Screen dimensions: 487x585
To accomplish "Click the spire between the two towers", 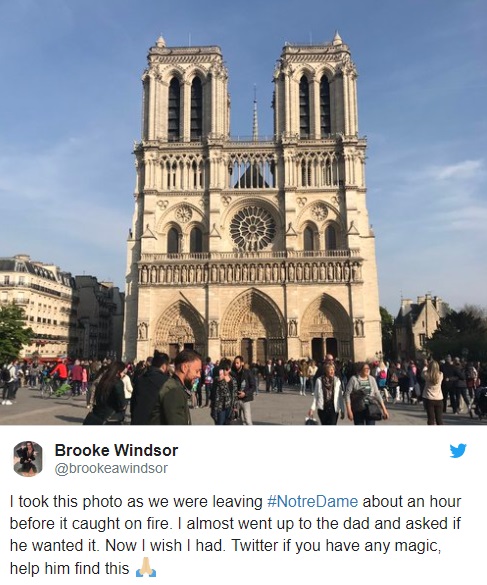I will pos(255,112).
